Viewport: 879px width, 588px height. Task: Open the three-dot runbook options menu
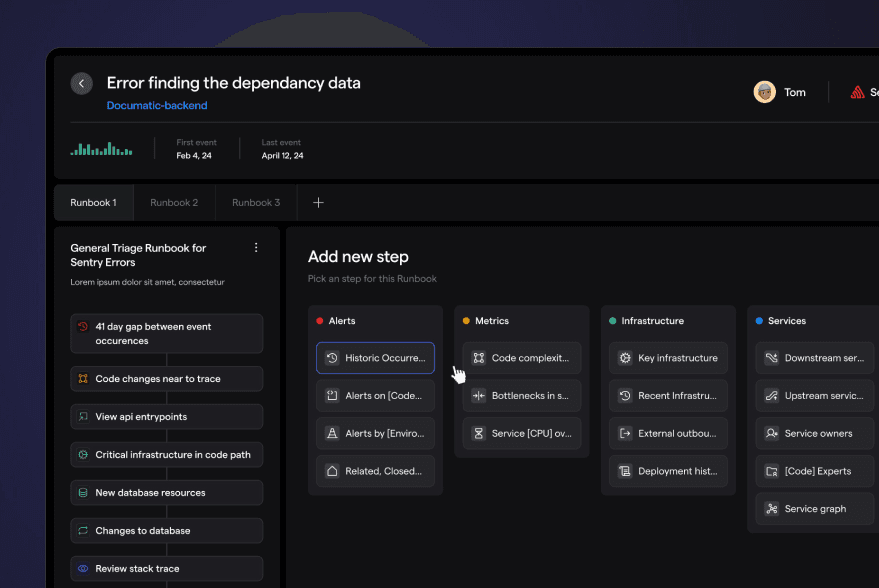tap(256, 248)
